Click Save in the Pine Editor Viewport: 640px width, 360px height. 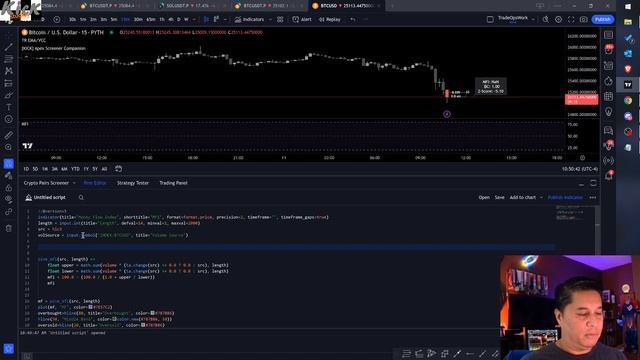(500, 198)
